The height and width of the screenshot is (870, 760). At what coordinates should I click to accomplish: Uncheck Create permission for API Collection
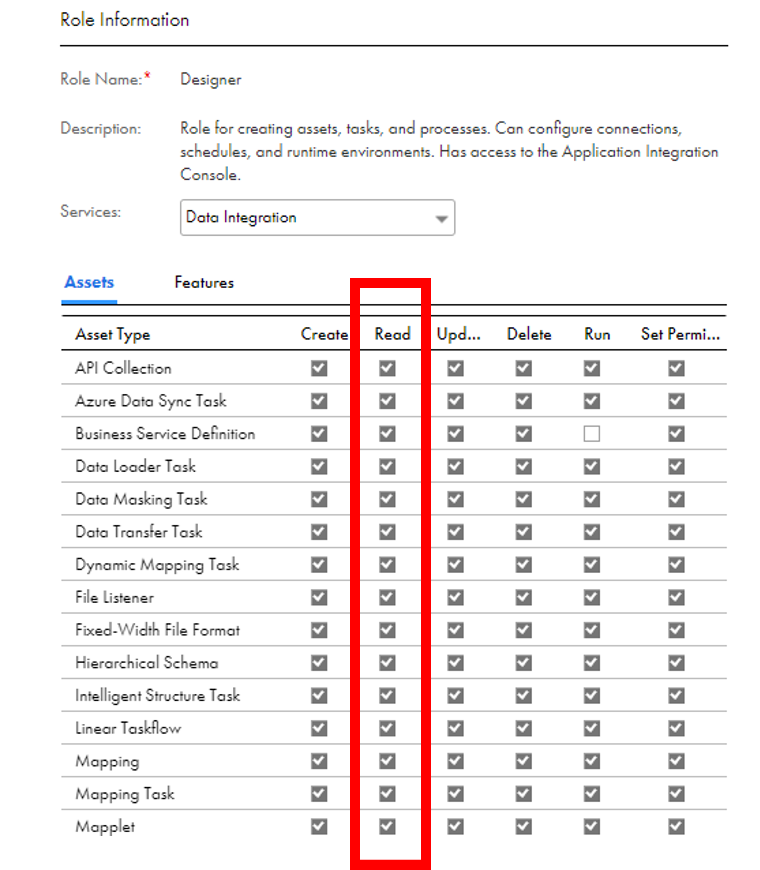319,368
